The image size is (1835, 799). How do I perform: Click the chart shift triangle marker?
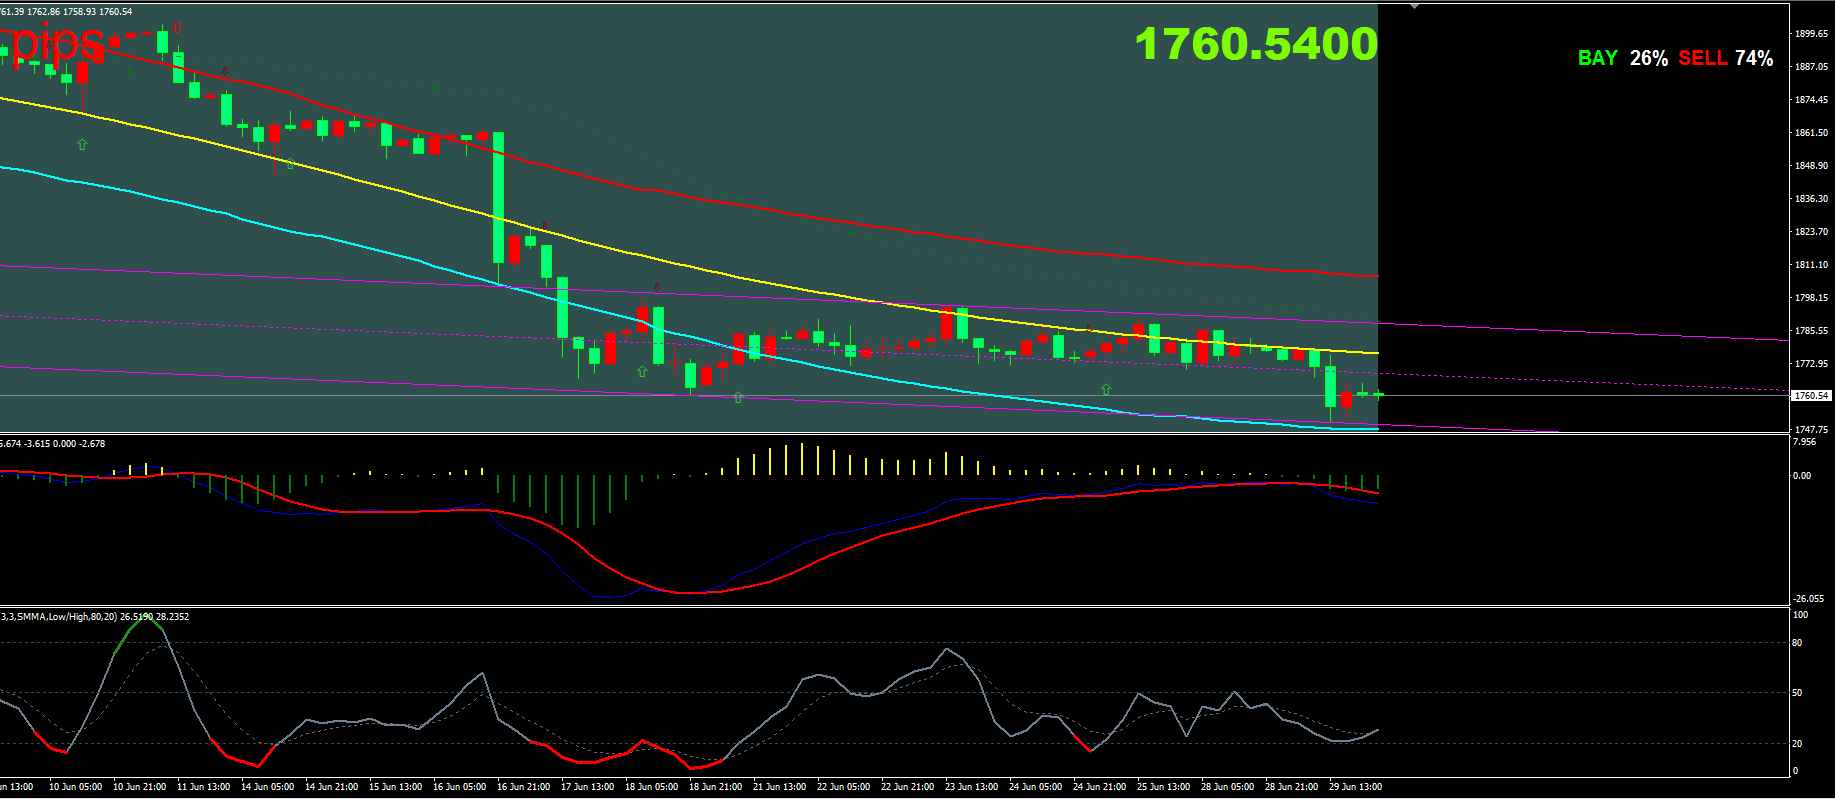1414,6
